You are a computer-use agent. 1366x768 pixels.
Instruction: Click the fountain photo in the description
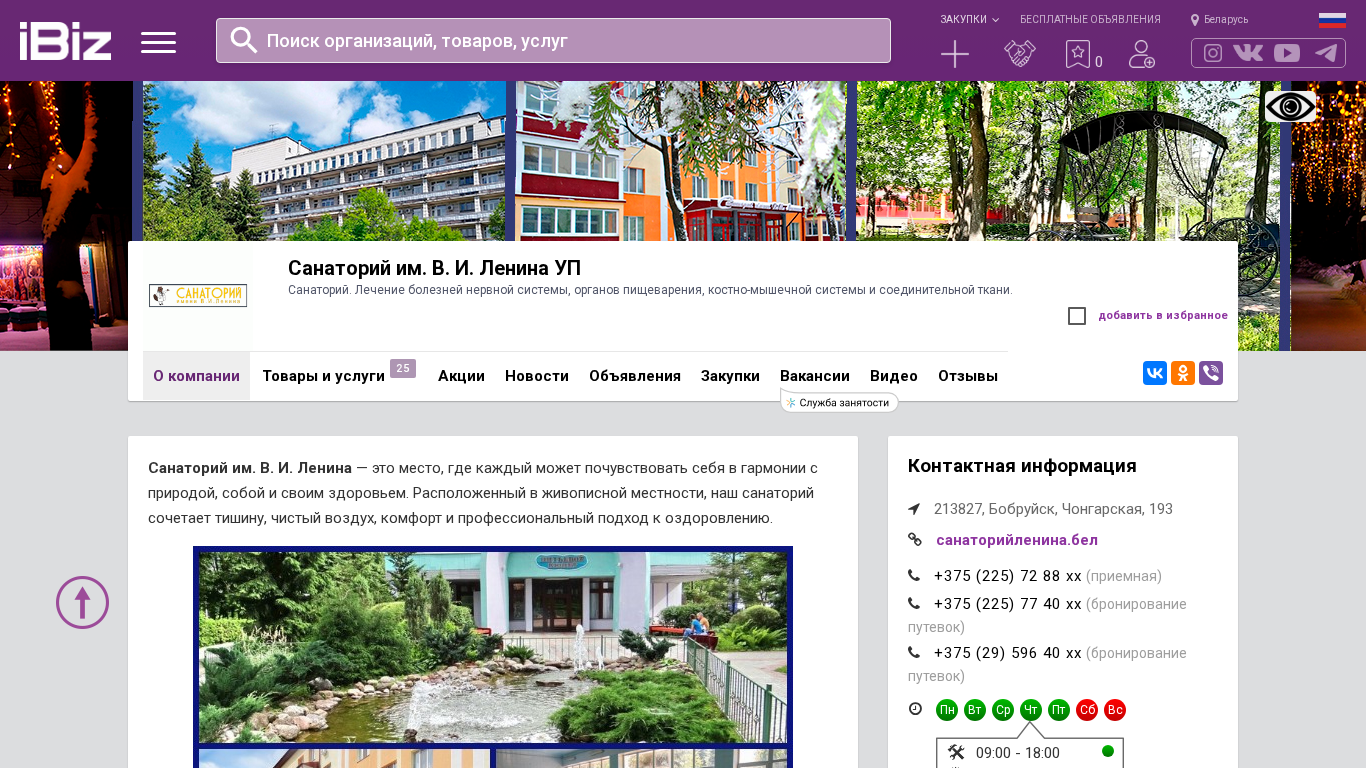tap(493, 647)
